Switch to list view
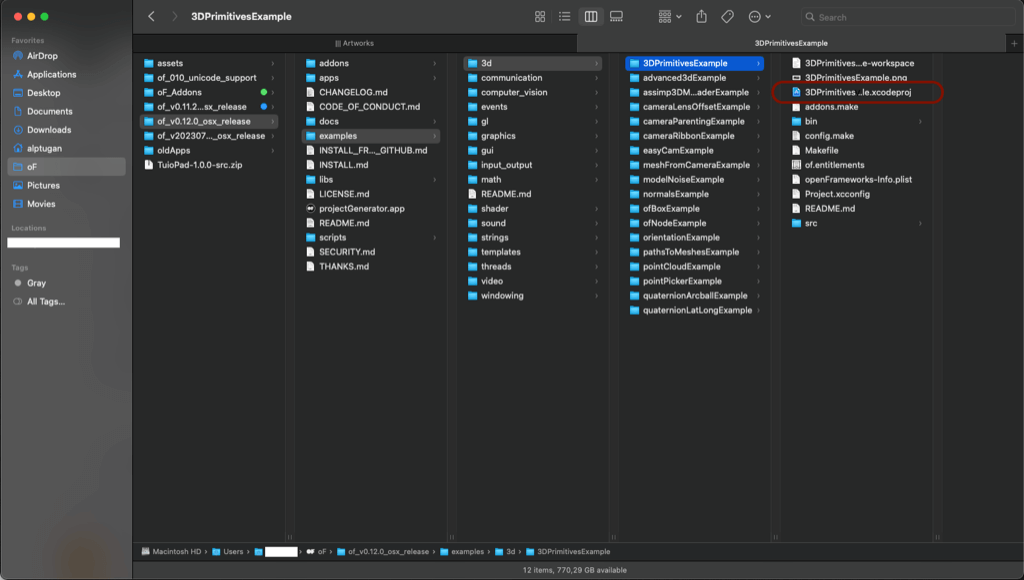This screenshot has width=1024, height=580. (x=565, y=17)
